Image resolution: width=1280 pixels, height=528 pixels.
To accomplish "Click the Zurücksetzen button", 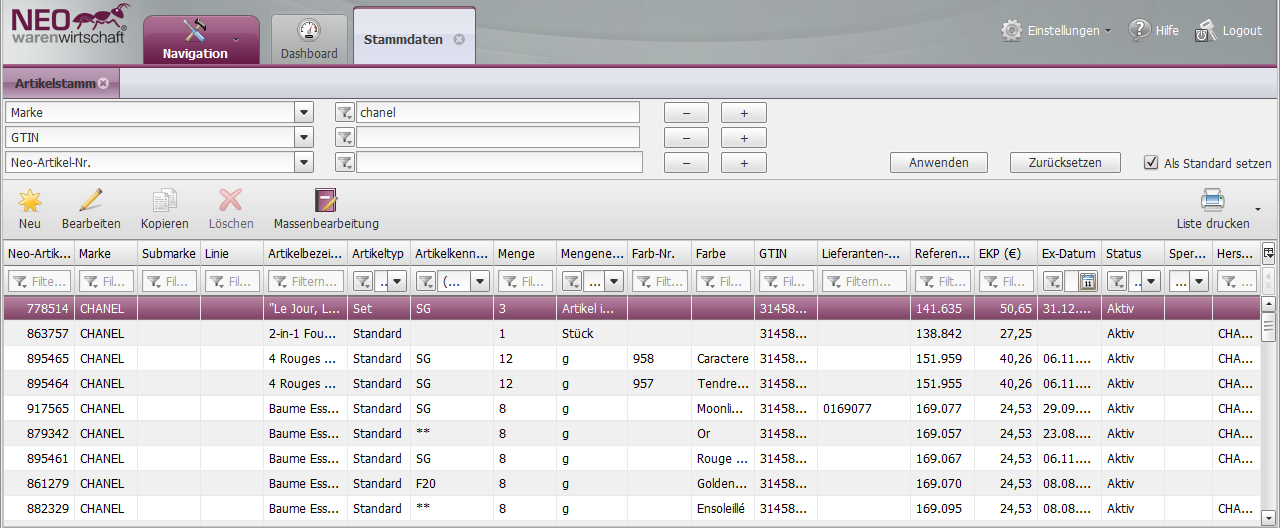I will coord(1065,162).
